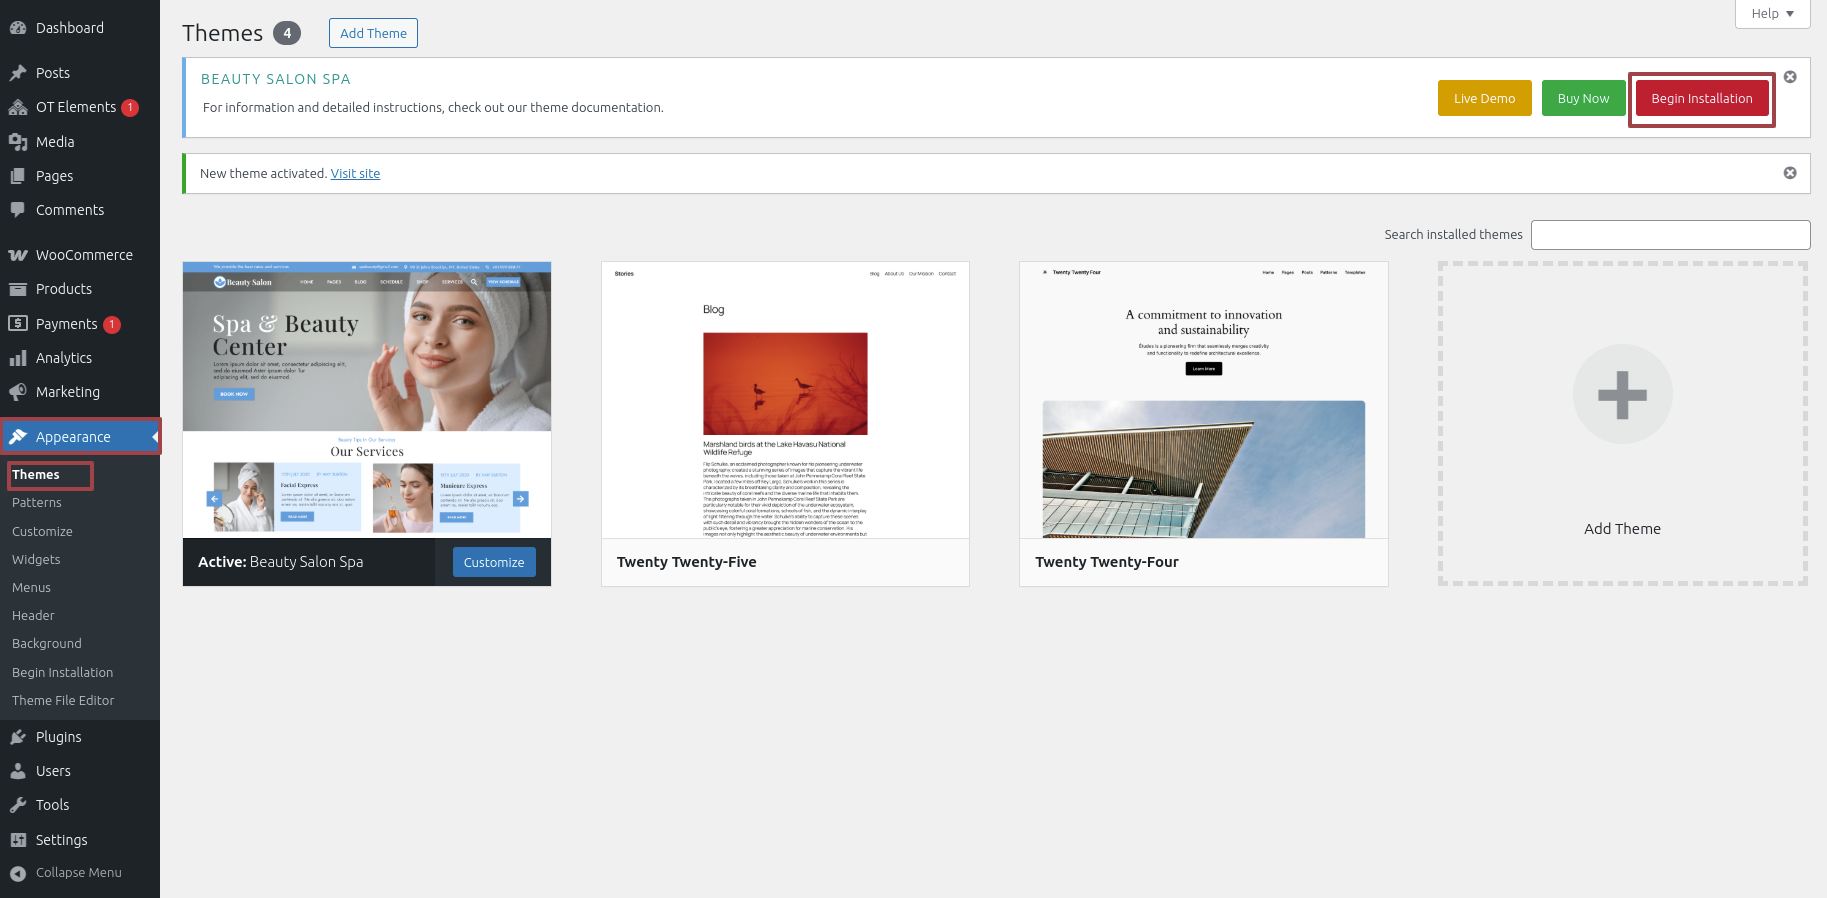The width and height of the screenshot is (1827, 898).
Task: Focus the Search installed themes field
Action: coord(1670,235)
